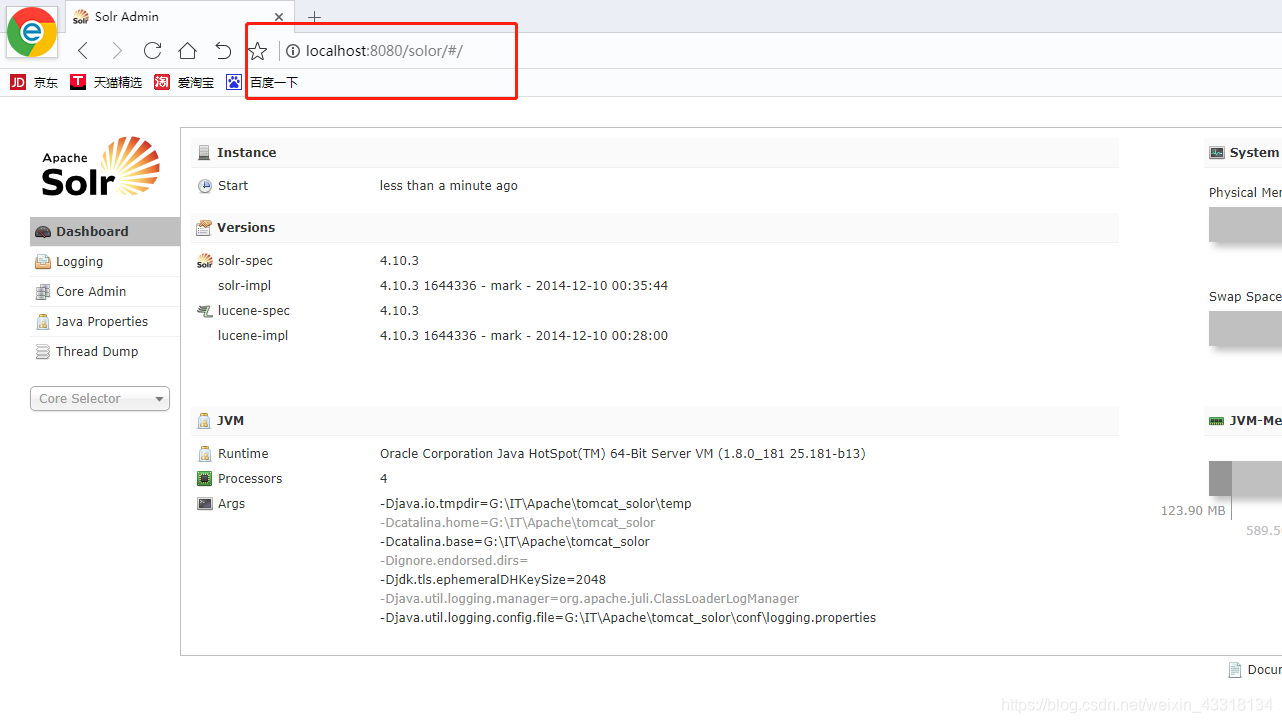The width and height of the screenshot is (1282, 723).
Task: Click the Versions section header icon
Action: [205, 228]
